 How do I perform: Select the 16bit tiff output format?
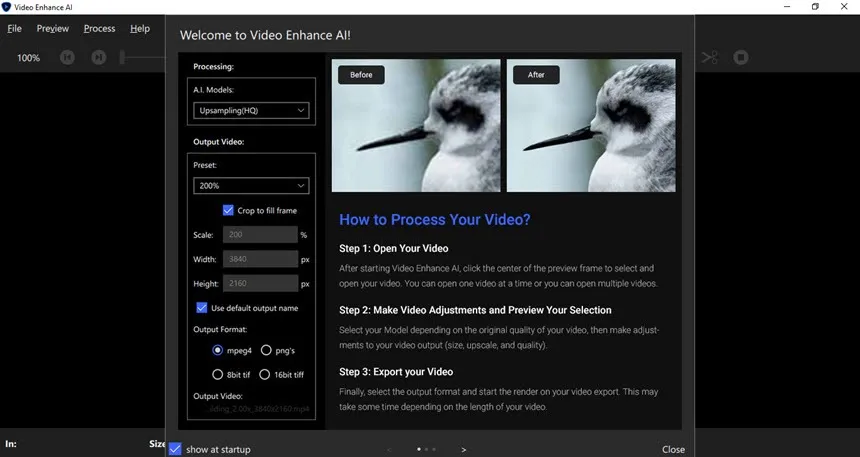point(264,375)
